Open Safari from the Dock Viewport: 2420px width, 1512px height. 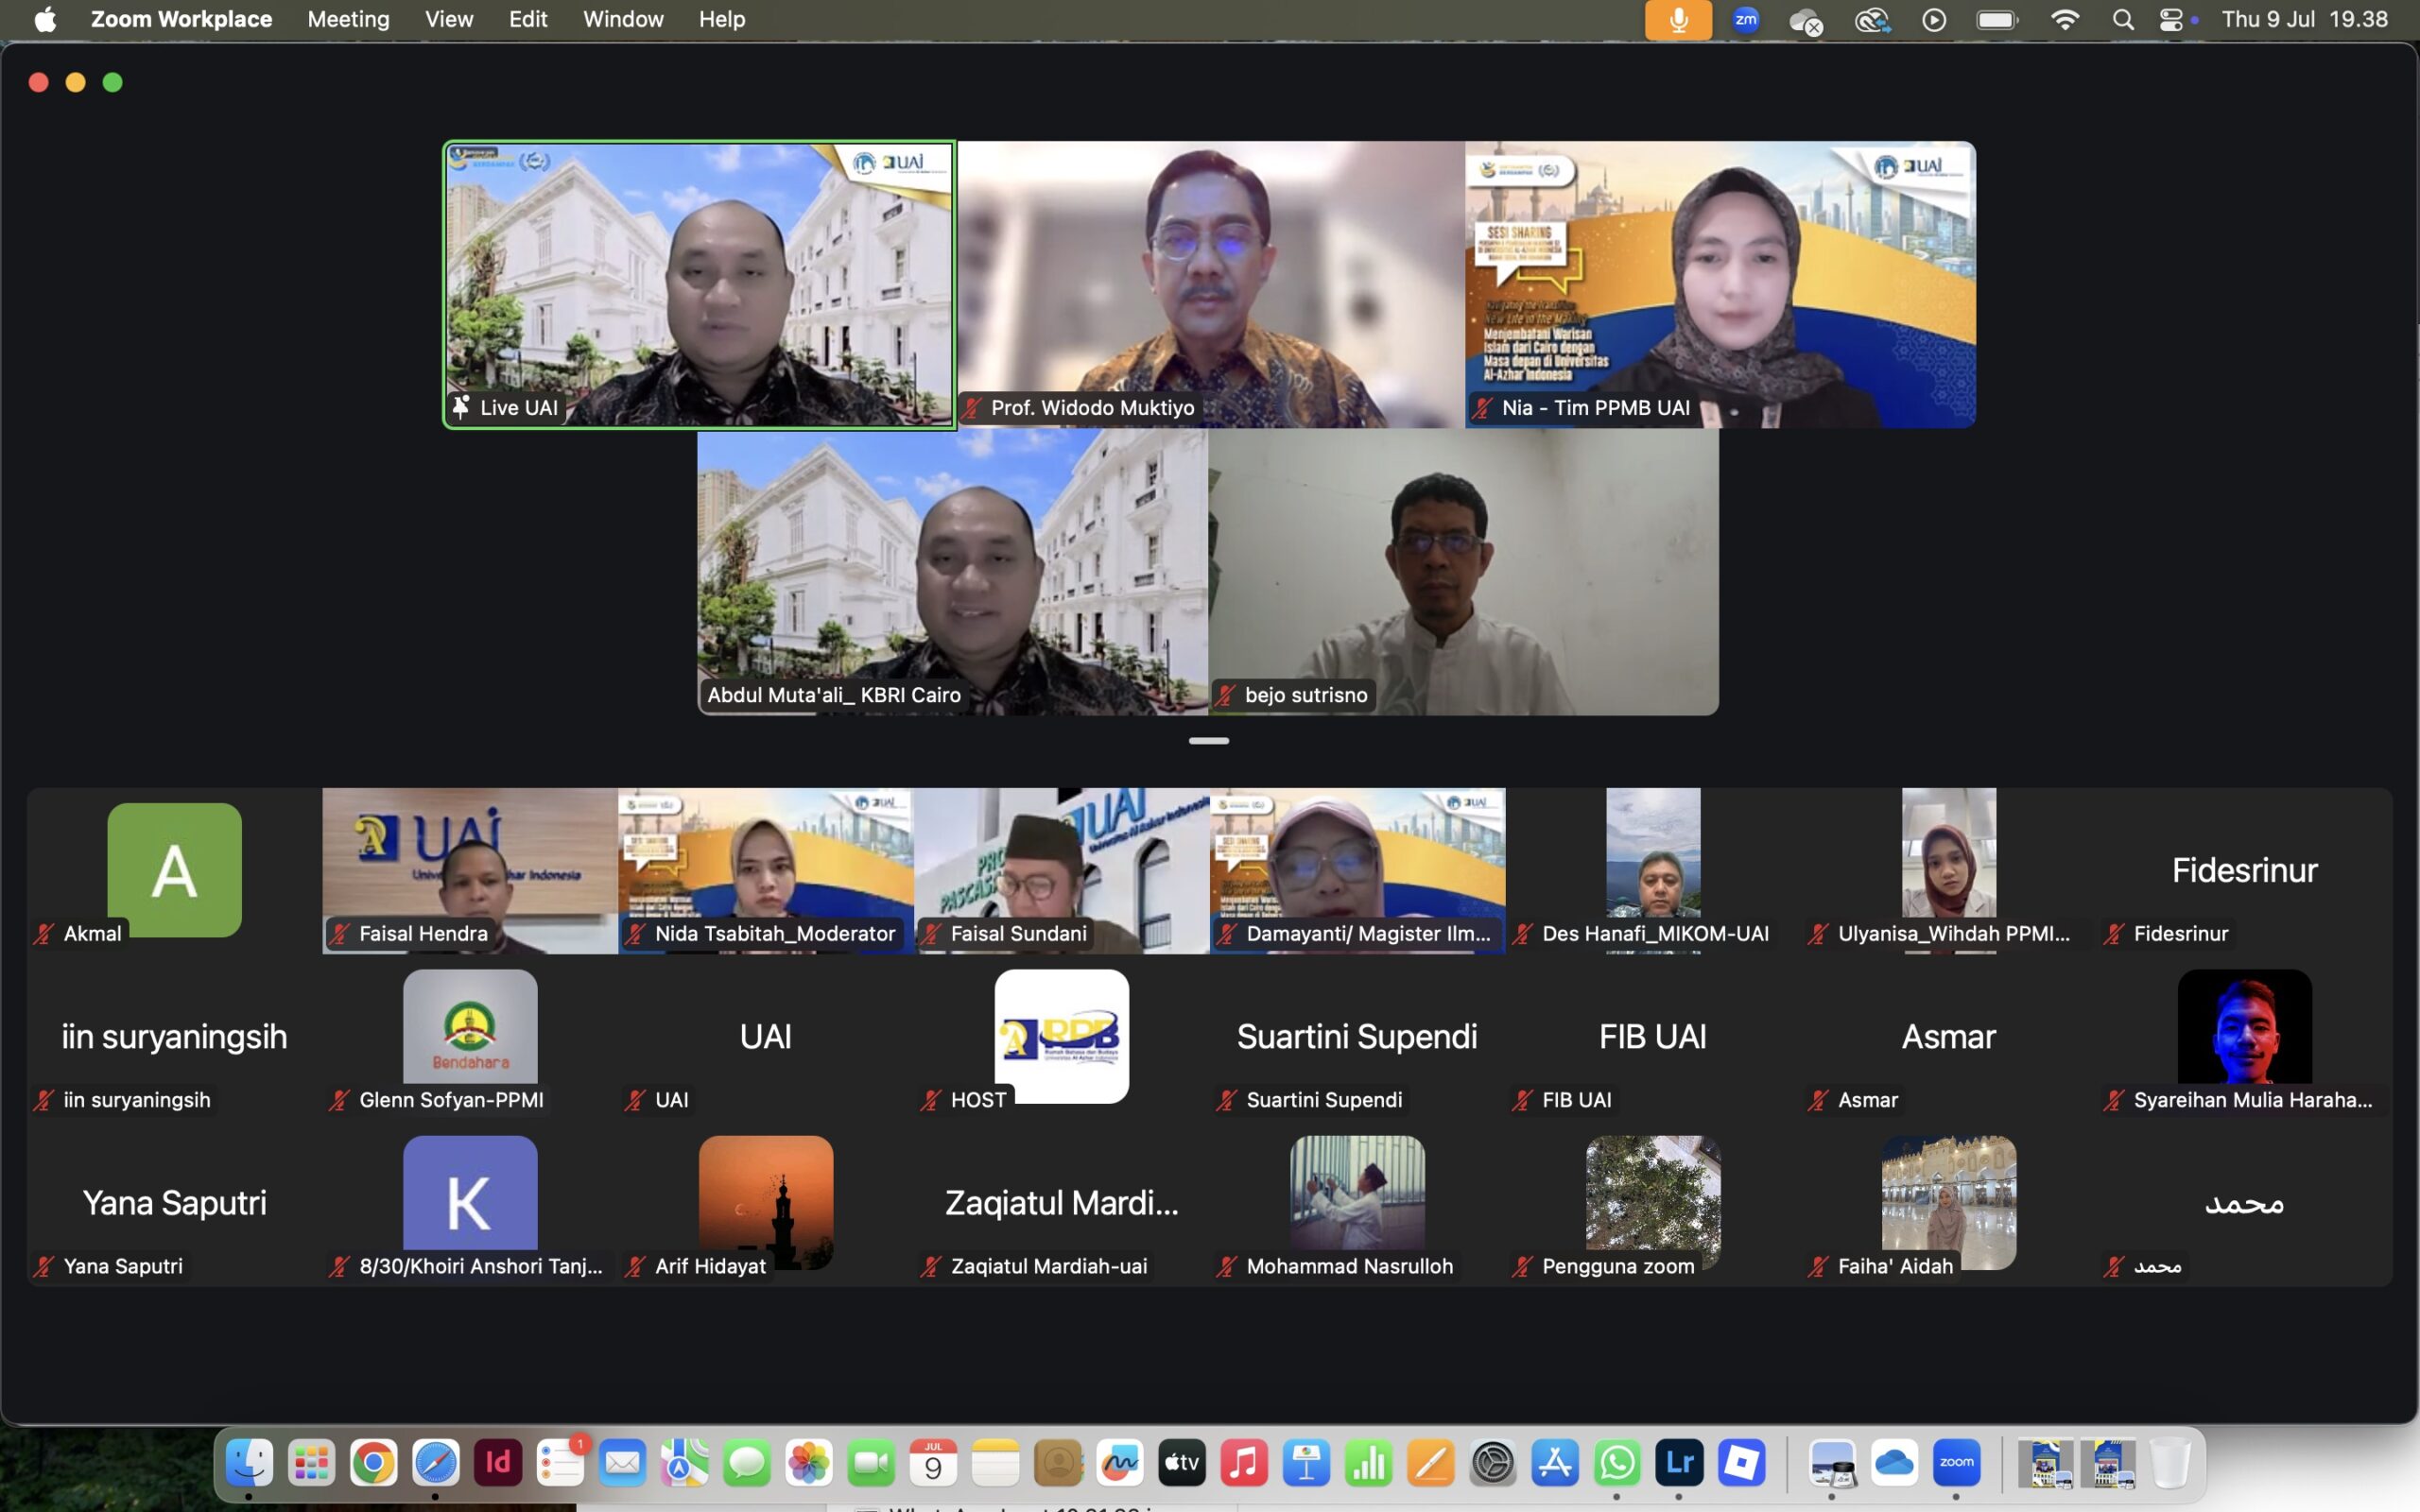tap(436, 1464)
